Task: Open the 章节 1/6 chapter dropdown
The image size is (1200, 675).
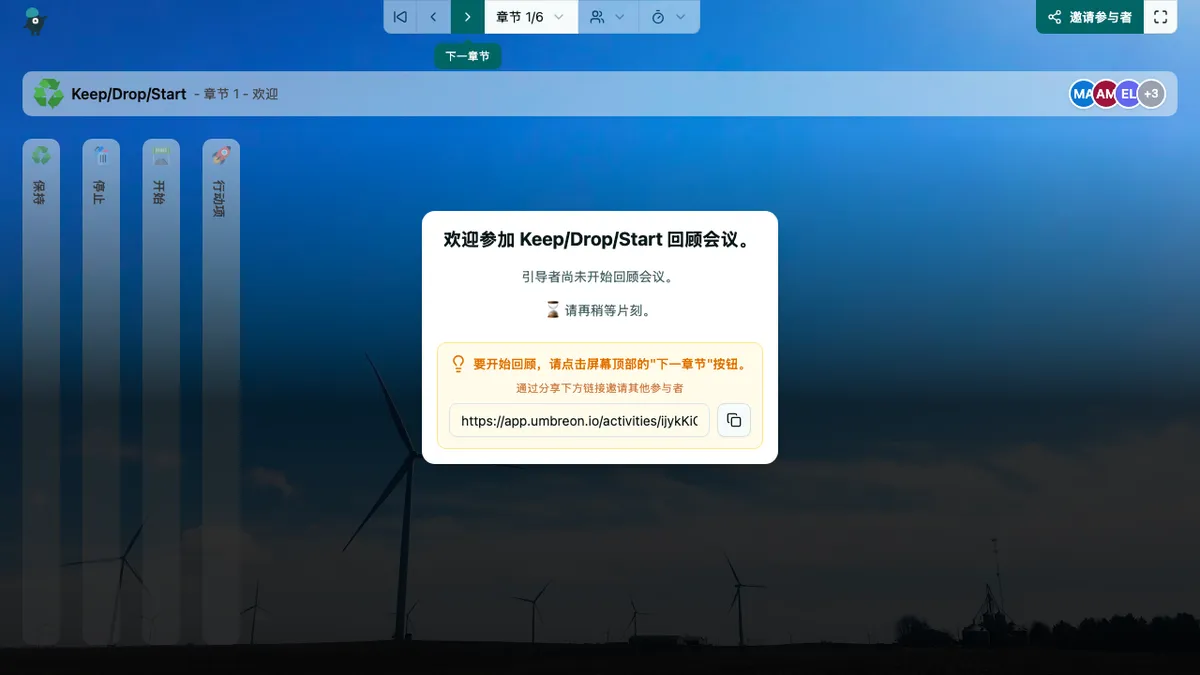Action: point(531,17)
